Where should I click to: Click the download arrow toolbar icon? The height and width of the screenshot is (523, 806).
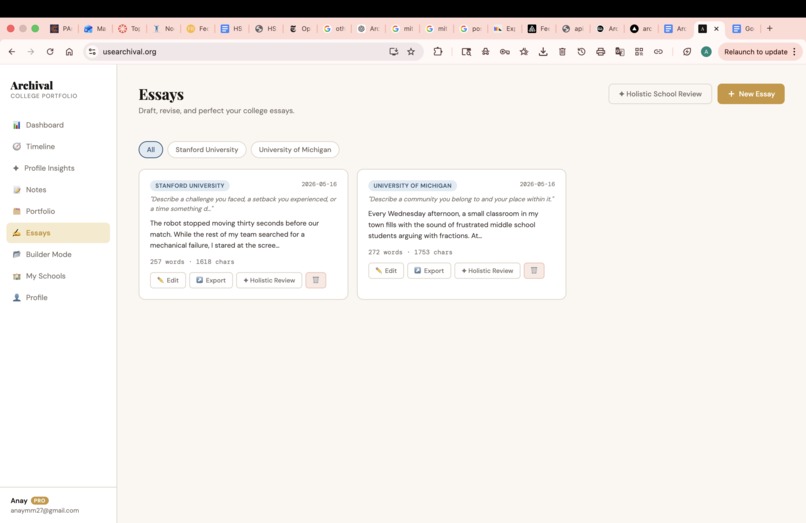tap(543, 52)
